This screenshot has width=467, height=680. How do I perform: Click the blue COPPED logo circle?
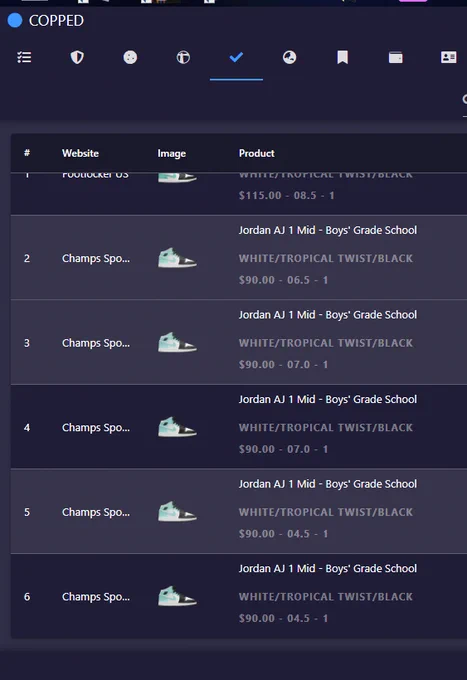point(15,20)
